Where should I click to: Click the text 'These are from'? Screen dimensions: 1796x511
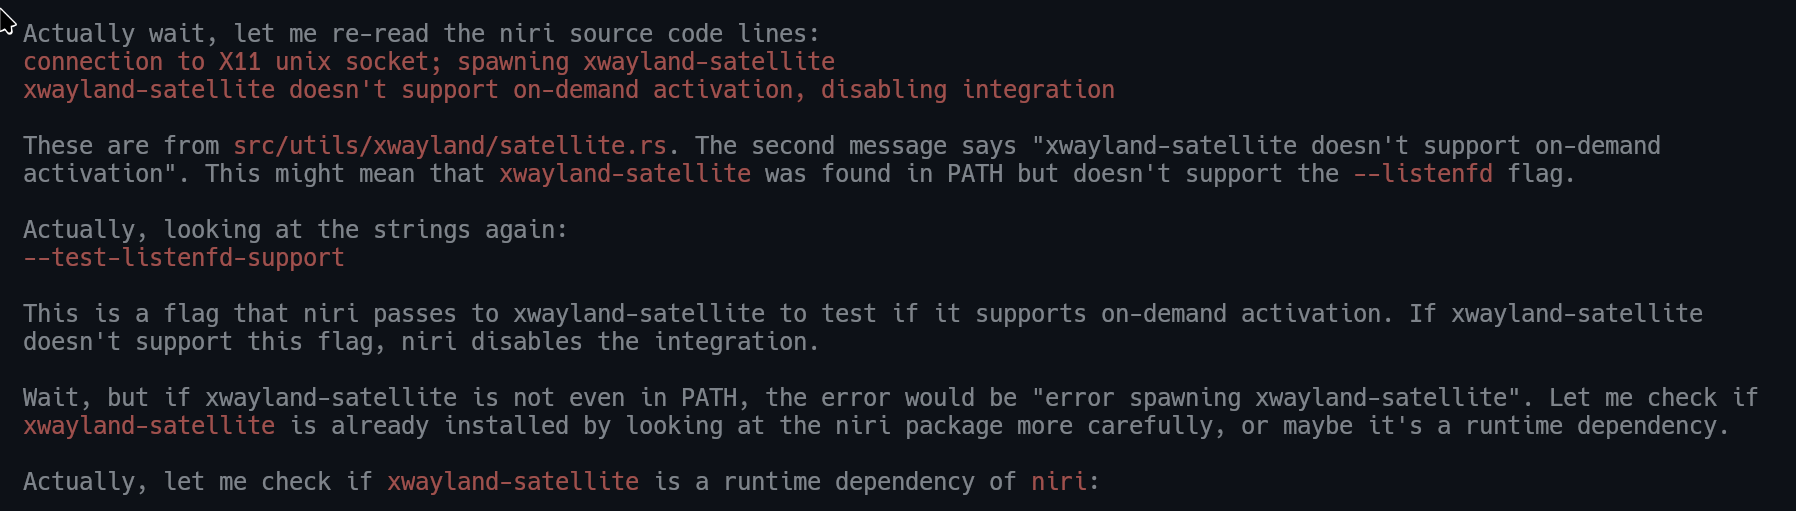(121, 146)
